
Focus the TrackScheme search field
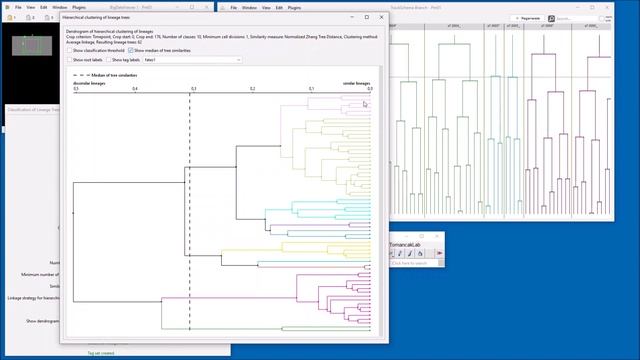click(x=576, y=18)
